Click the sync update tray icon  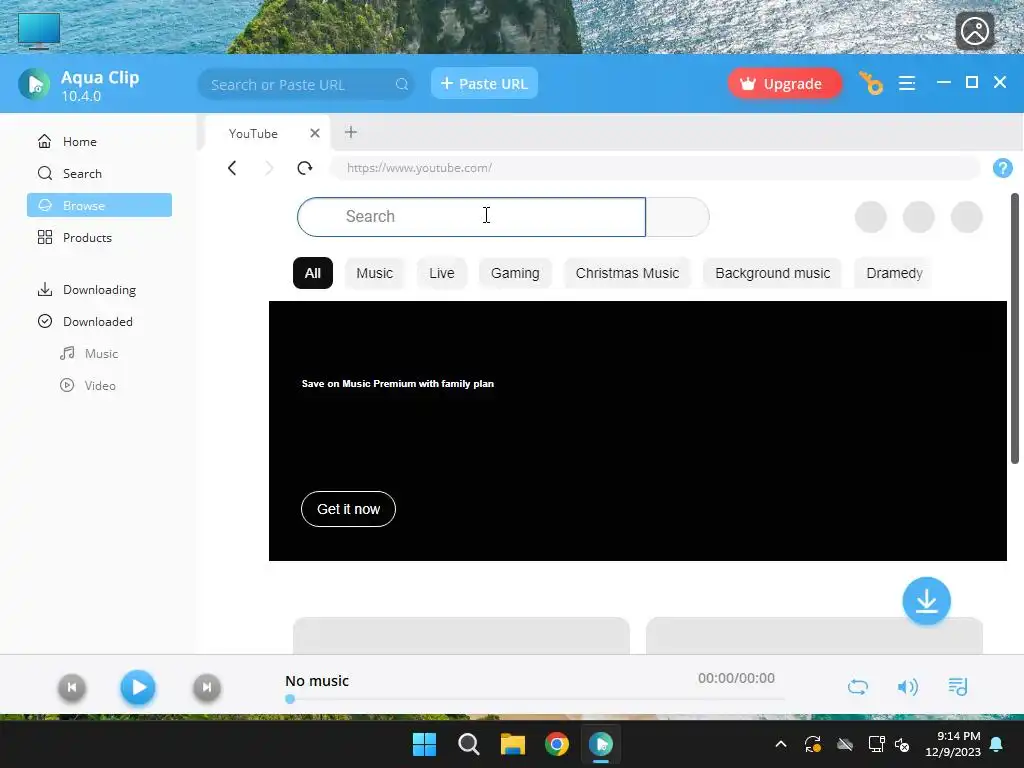(x=812, y=744)
